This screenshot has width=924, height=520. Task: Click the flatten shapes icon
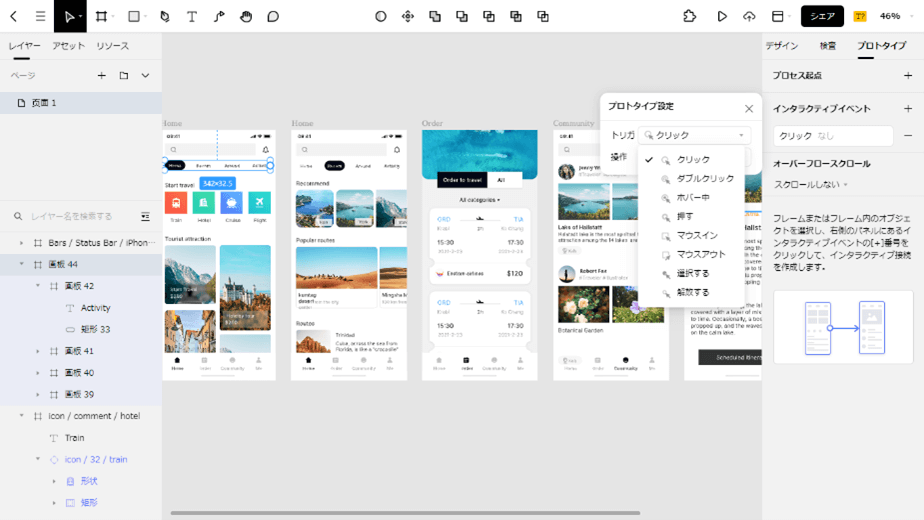coord(543,17)
